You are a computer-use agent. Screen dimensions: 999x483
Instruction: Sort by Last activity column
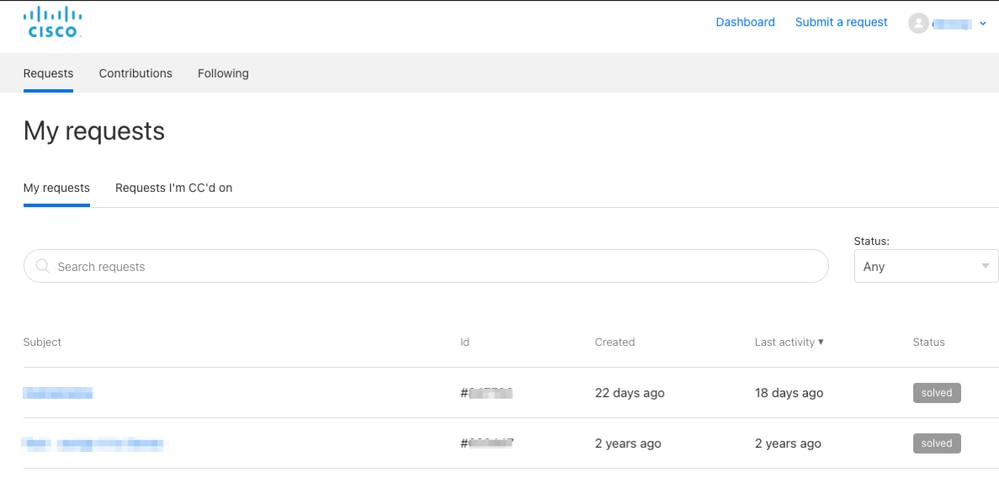tap(789, 342)
